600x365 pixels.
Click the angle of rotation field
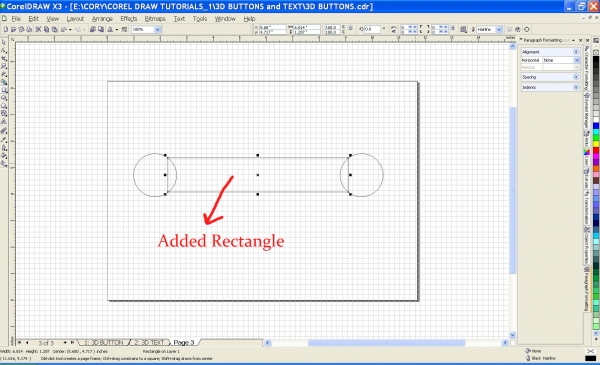pos(372,29)
